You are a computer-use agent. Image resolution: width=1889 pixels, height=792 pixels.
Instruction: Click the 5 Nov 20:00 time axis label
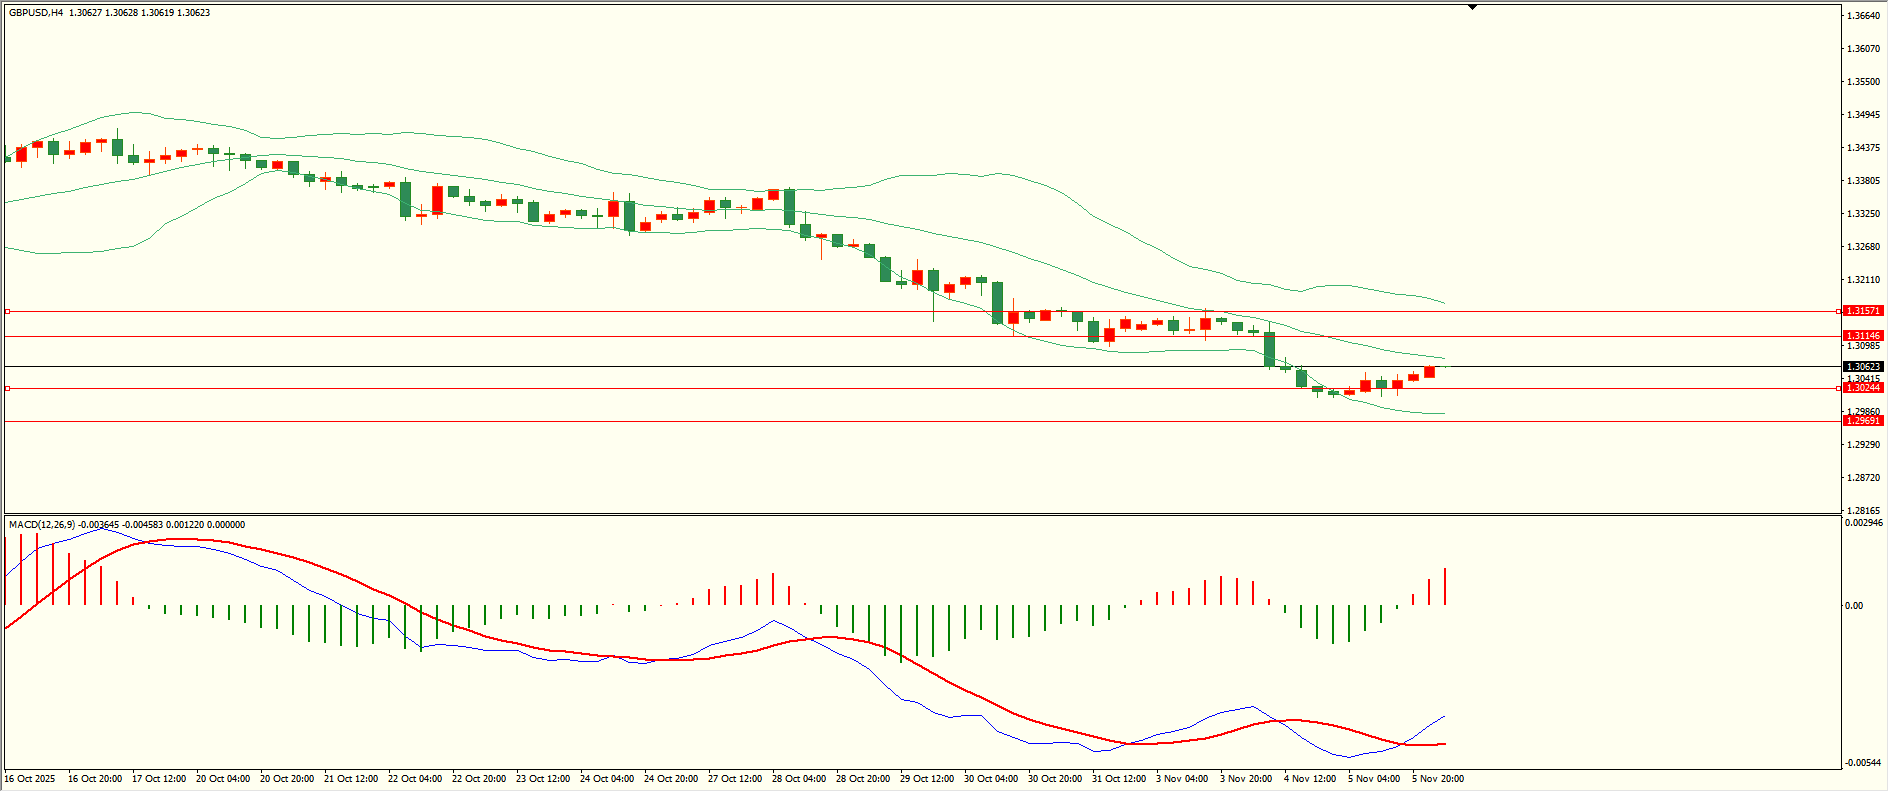click(x=1437, y=779)
